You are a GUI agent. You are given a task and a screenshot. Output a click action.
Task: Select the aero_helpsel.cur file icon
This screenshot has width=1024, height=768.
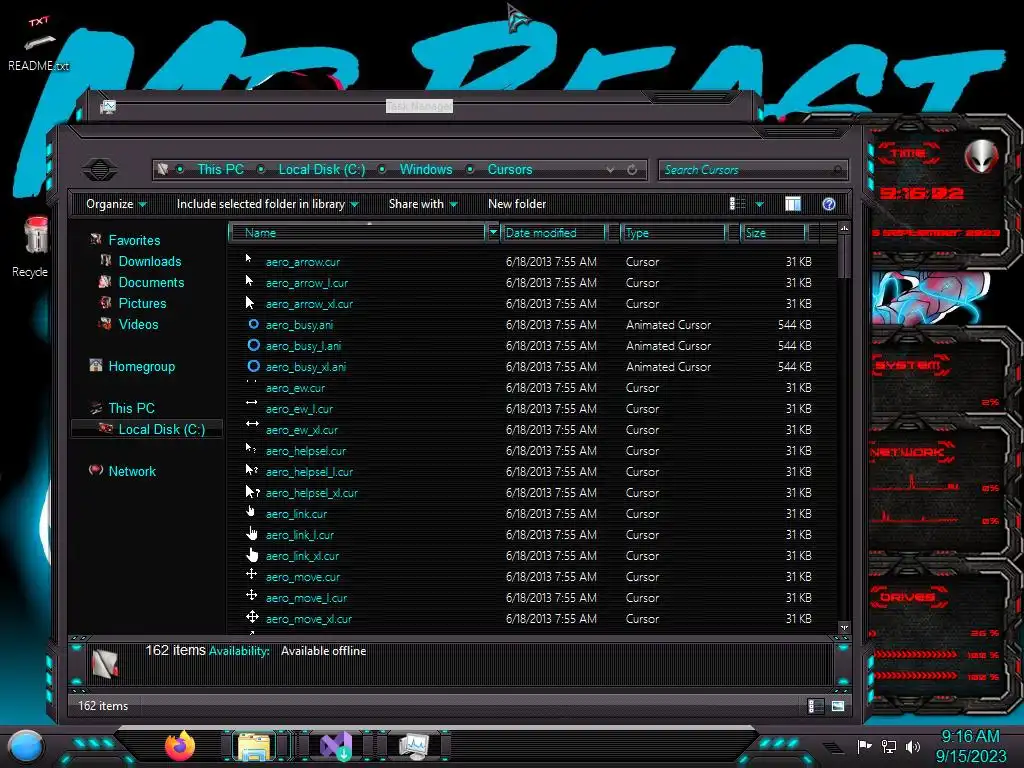point(251,448)
